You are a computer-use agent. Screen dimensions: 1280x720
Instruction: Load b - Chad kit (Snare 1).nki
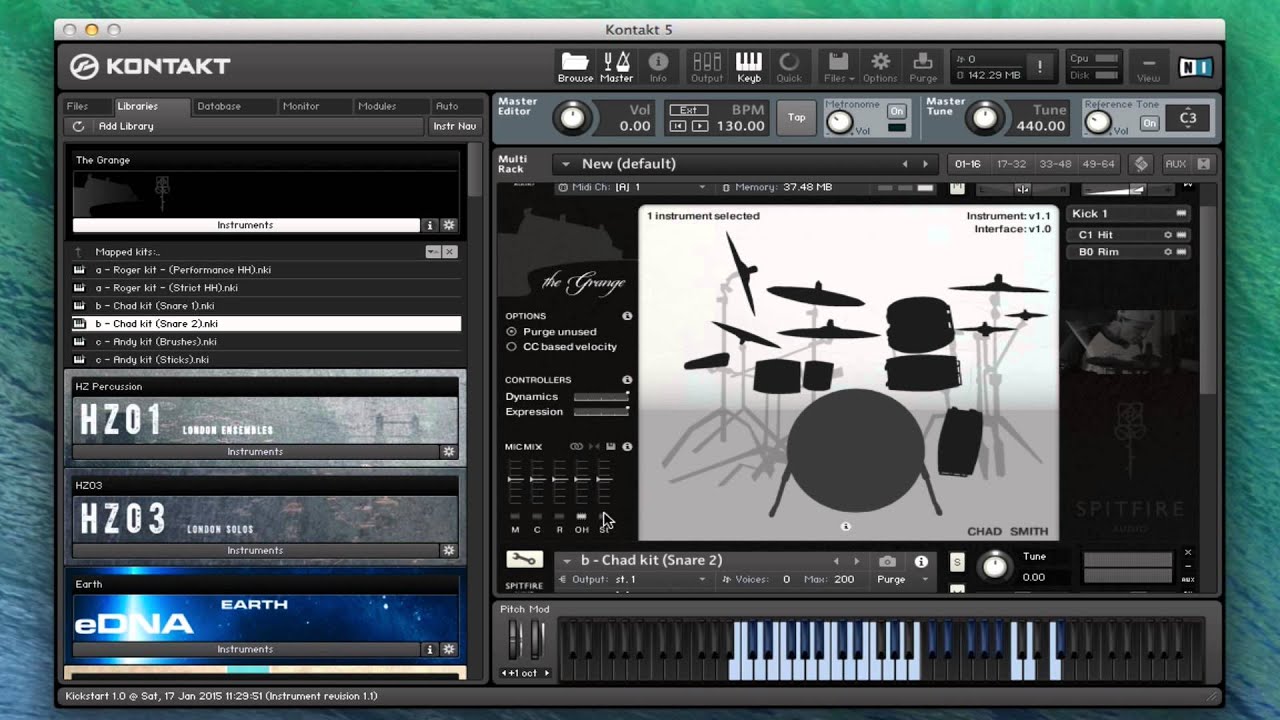point(267,306)
